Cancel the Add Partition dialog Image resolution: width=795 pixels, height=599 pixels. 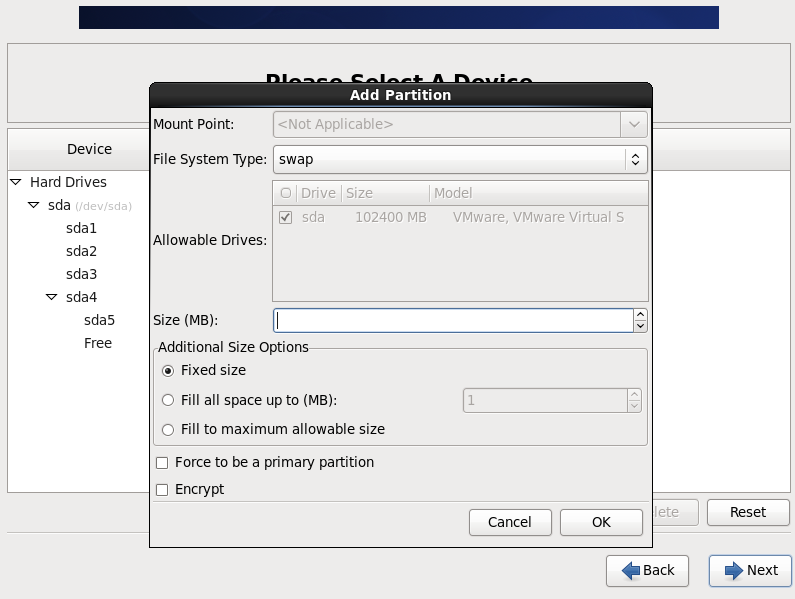click(510, 522)
